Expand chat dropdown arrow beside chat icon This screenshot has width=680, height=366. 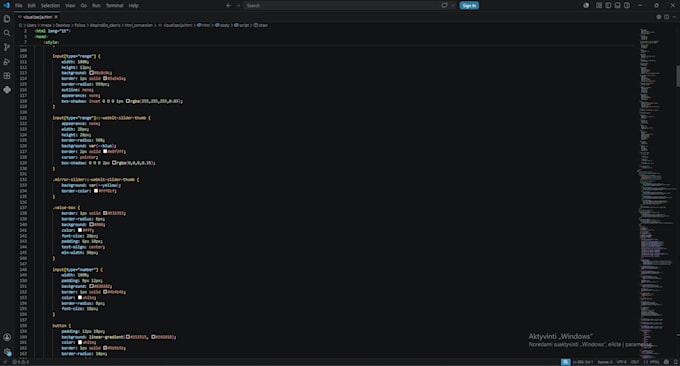coord(452,6)
